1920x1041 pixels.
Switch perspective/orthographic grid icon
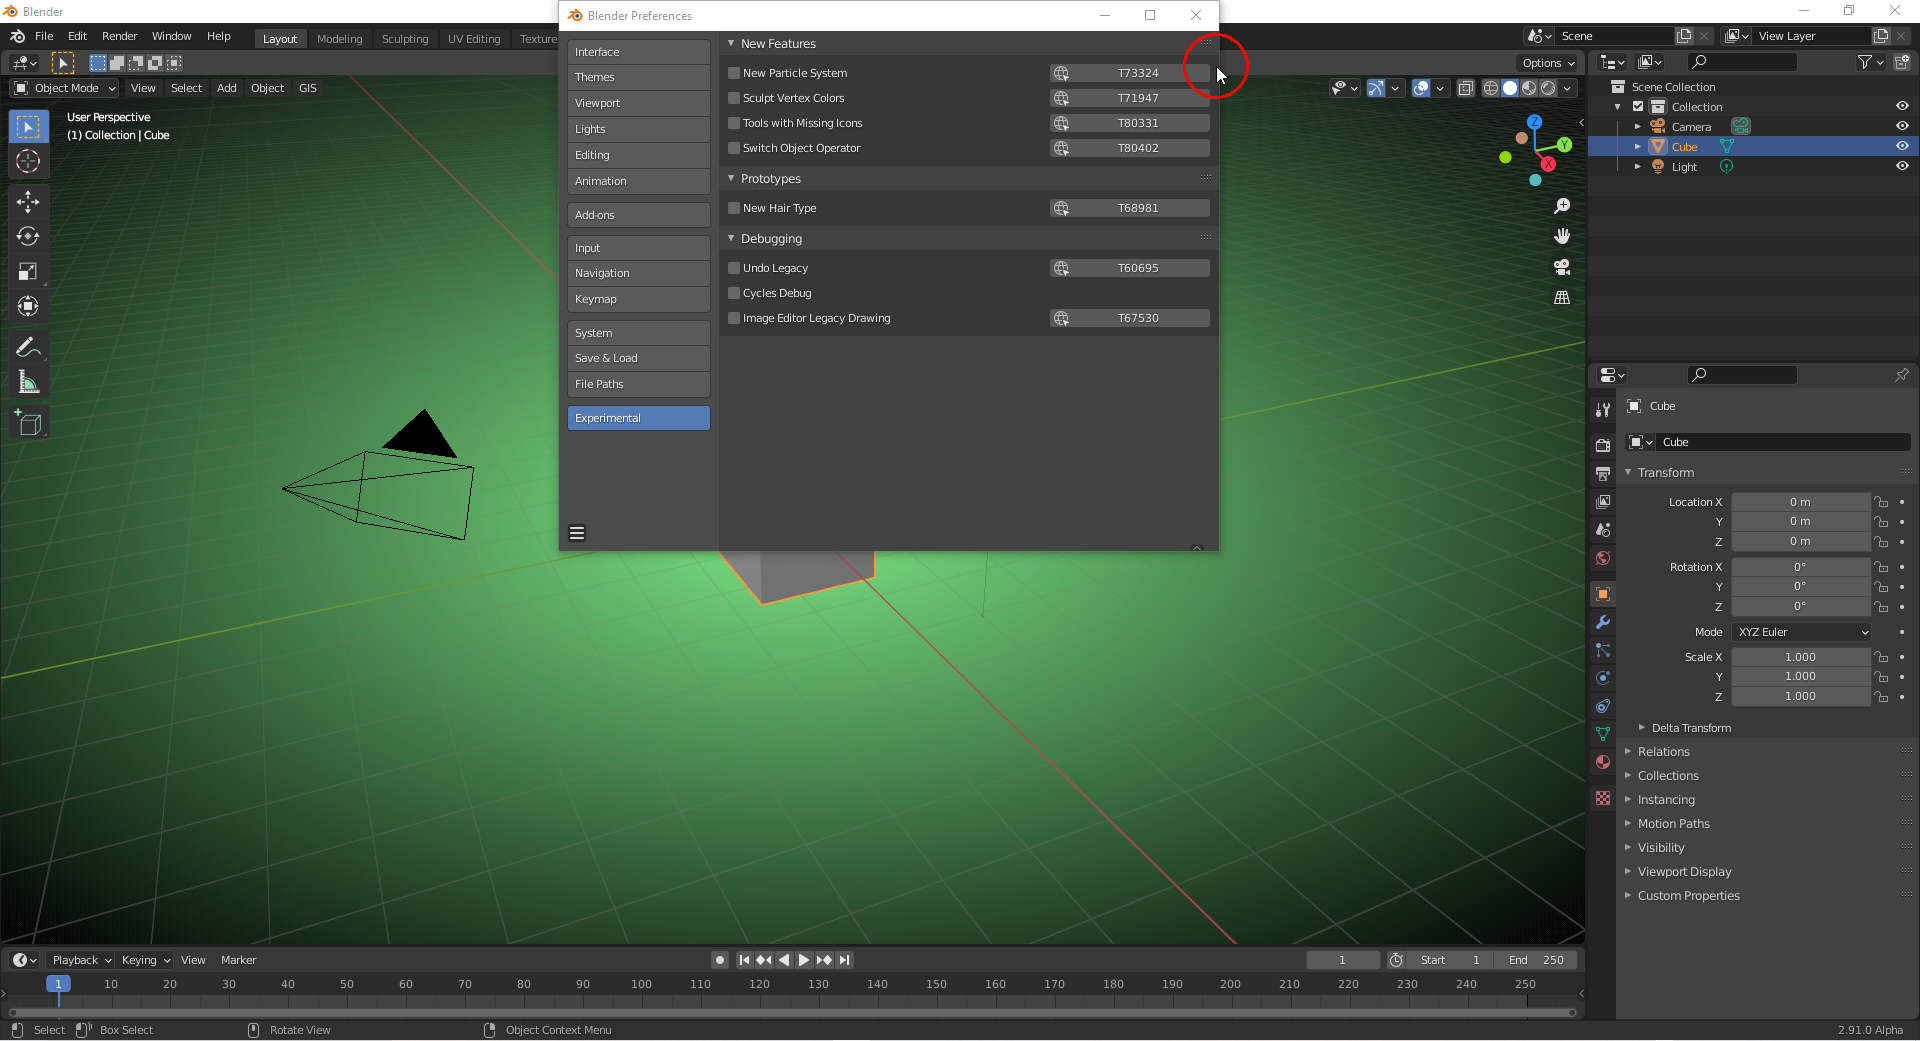tap(1562, 298)
